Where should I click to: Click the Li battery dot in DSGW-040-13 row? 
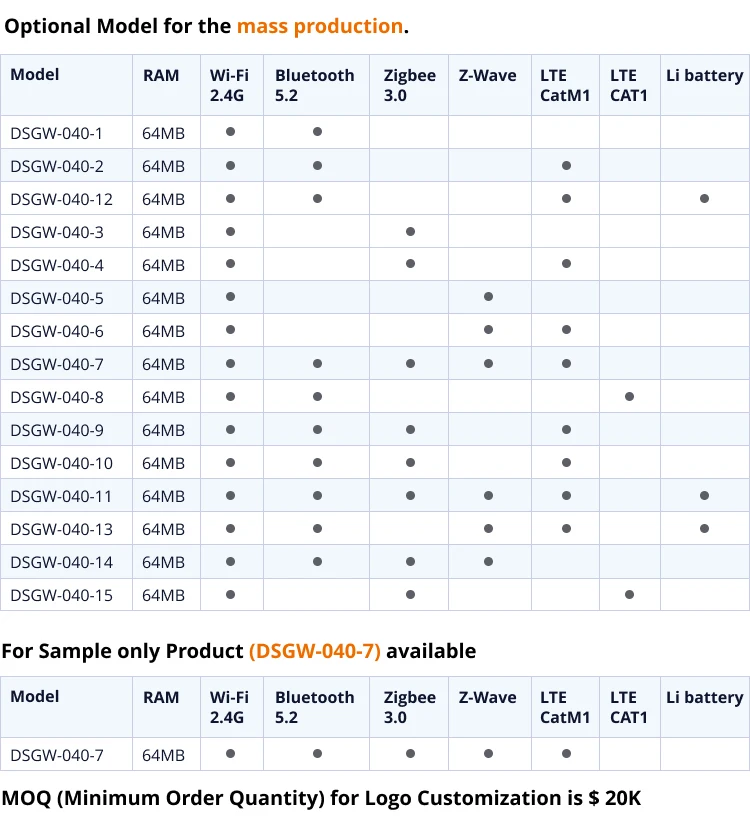pyautogui.click(x=705, y=529)
